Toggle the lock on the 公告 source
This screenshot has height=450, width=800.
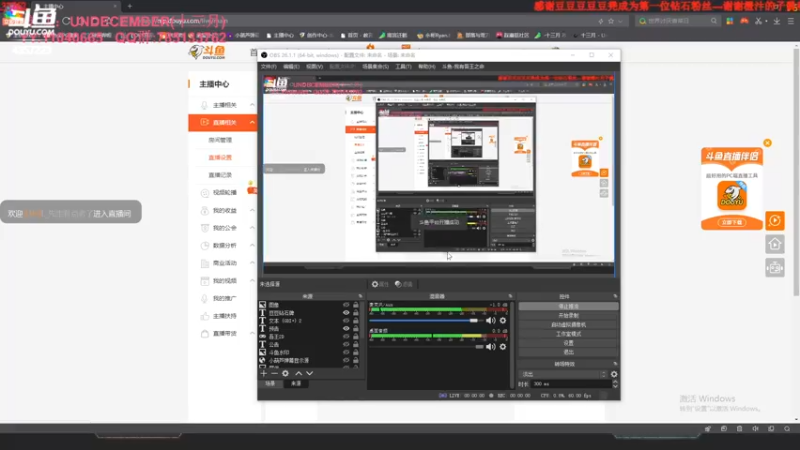[x=356, y=344]
